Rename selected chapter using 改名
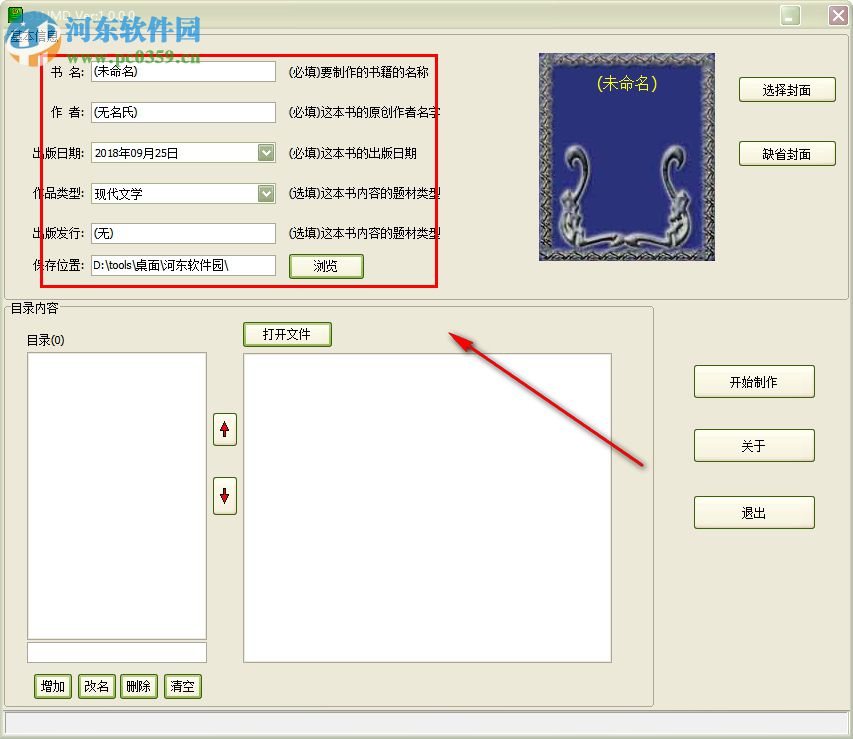853x739 pixels. [x=96, y=686]
